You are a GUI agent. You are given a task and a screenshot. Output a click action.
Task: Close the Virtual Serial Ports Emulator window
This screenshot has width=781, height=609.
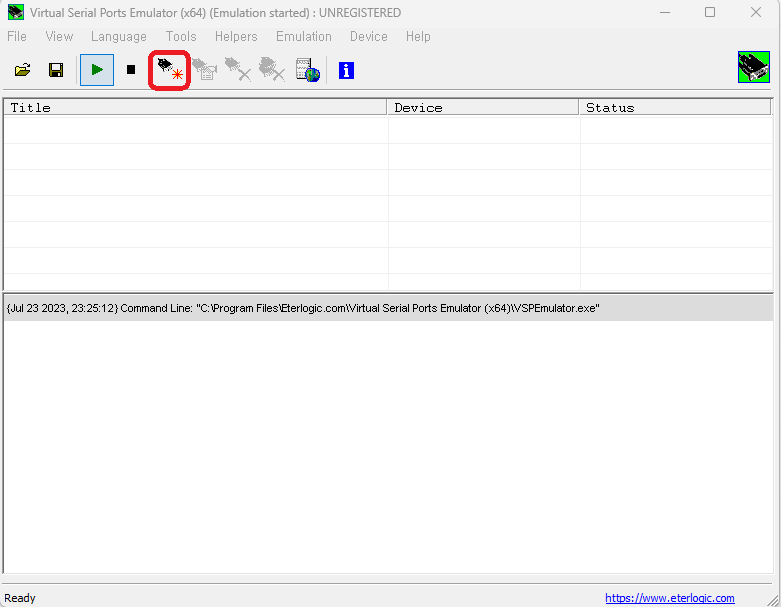click(x=756, y=12)
